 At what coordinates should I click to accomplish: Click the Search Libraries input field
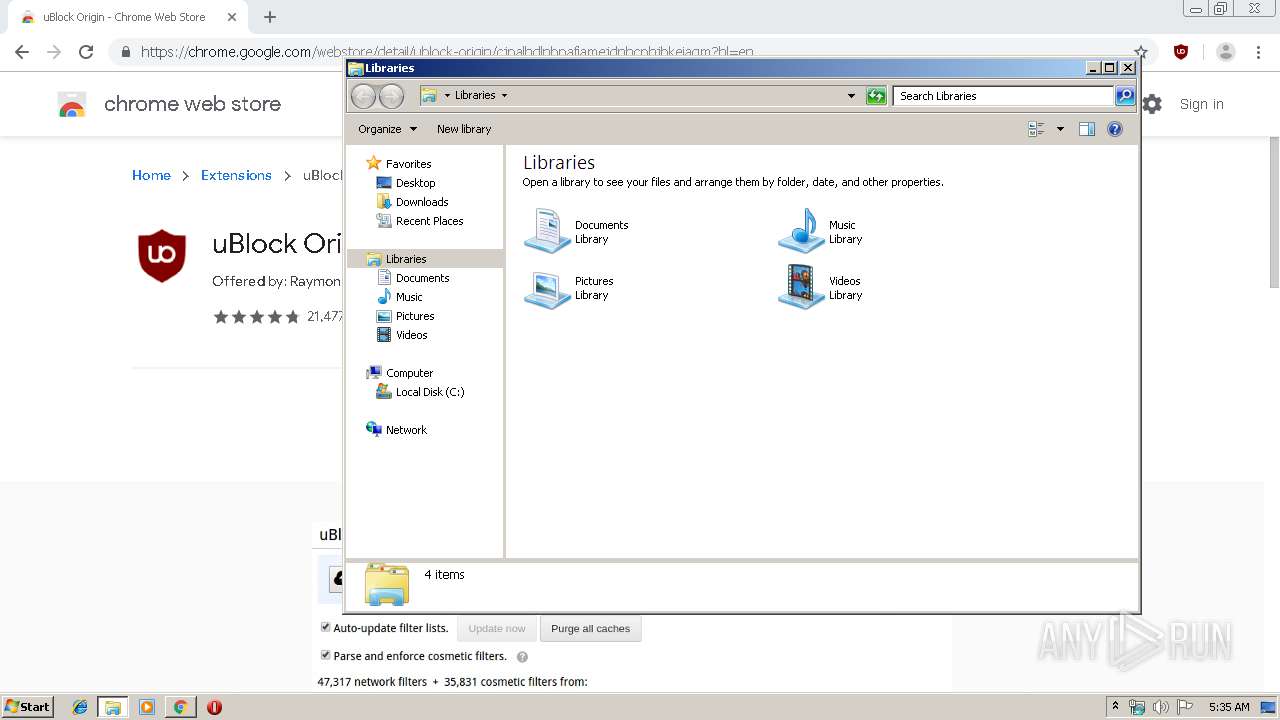pyautogui.click(x=1002, y=96)
